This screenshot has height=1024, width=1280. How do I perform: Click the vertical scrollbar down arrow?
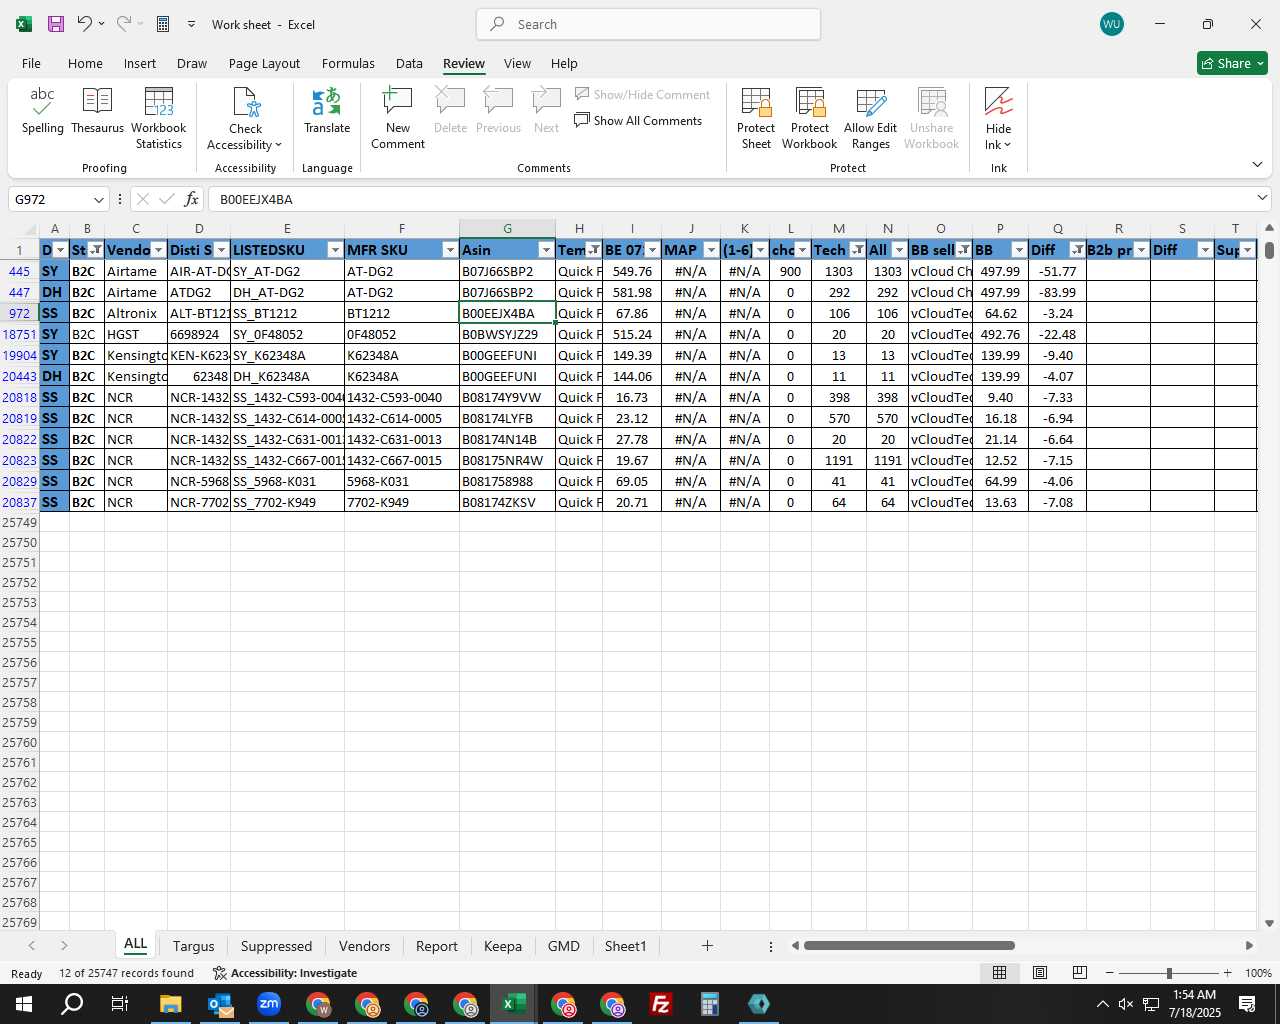tap(1270, 924)
